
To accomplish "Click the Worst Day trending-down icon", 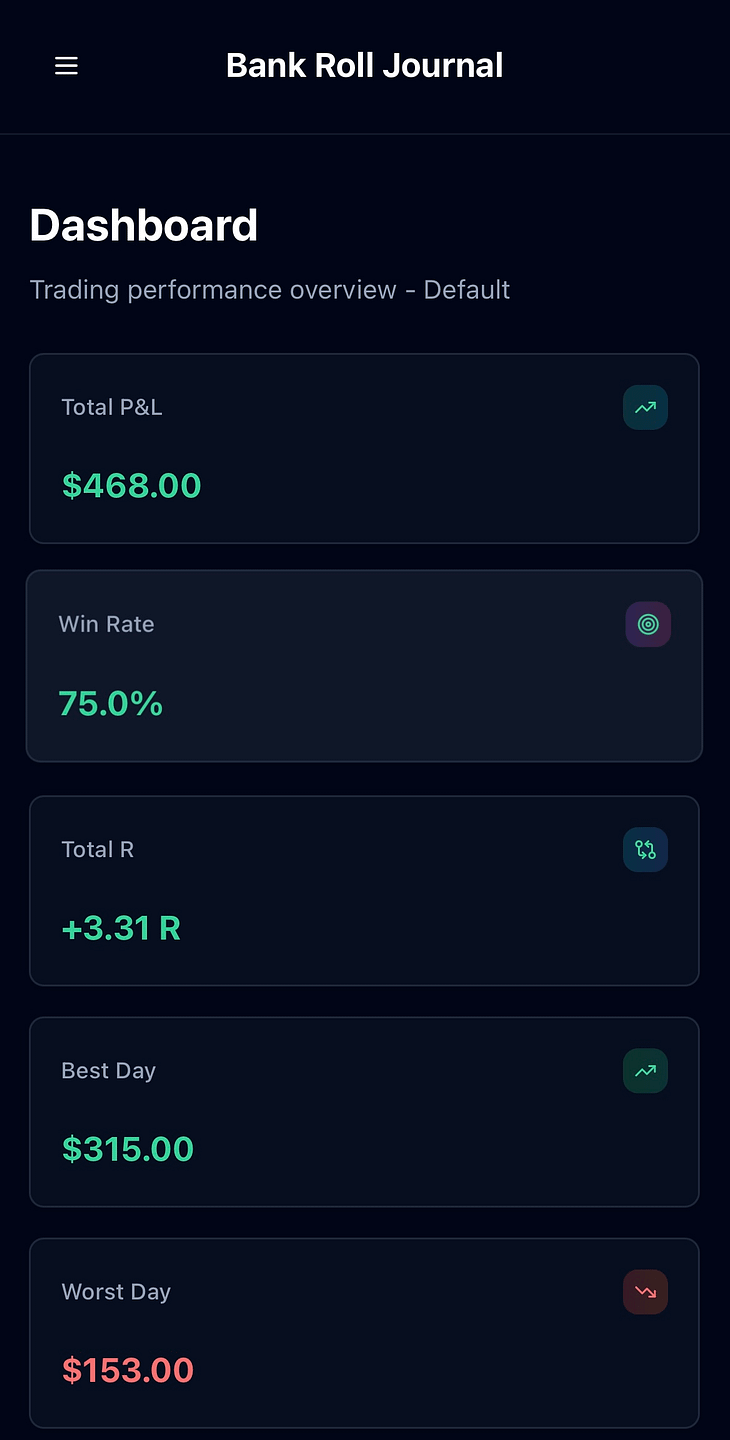I will (646, 1292).
